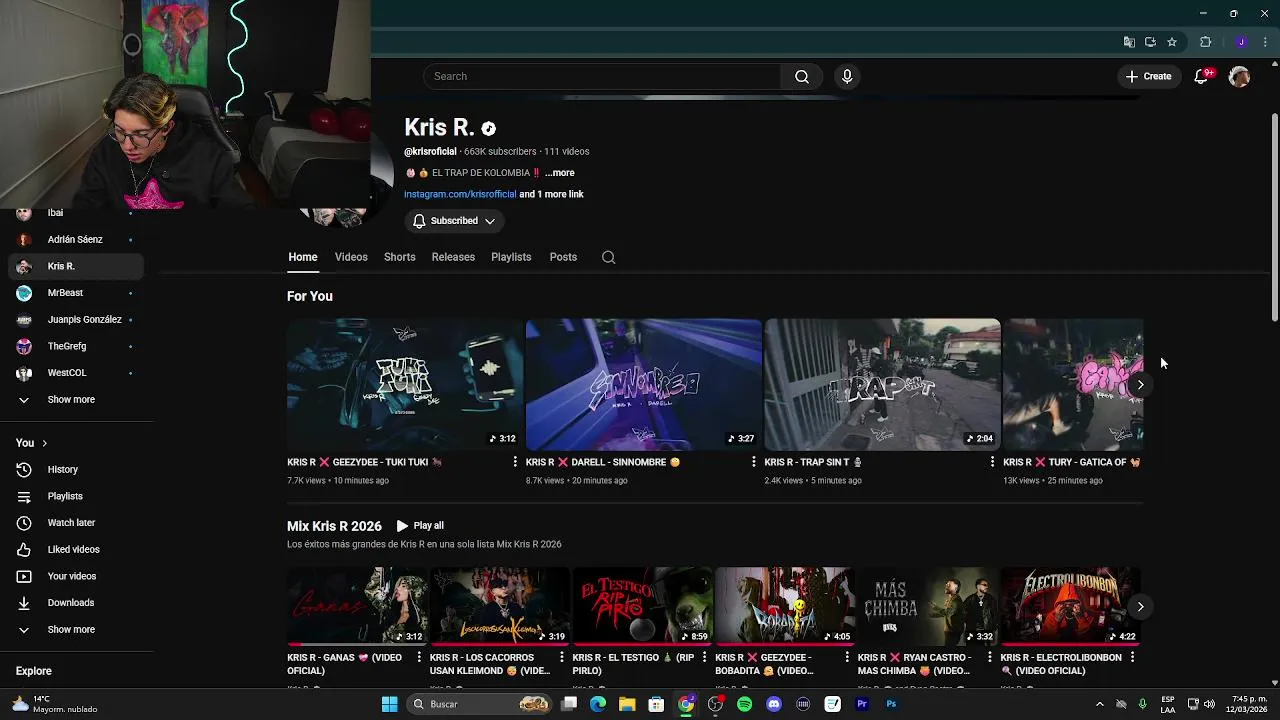Switch to the Home tab

[x=303, y=257]
